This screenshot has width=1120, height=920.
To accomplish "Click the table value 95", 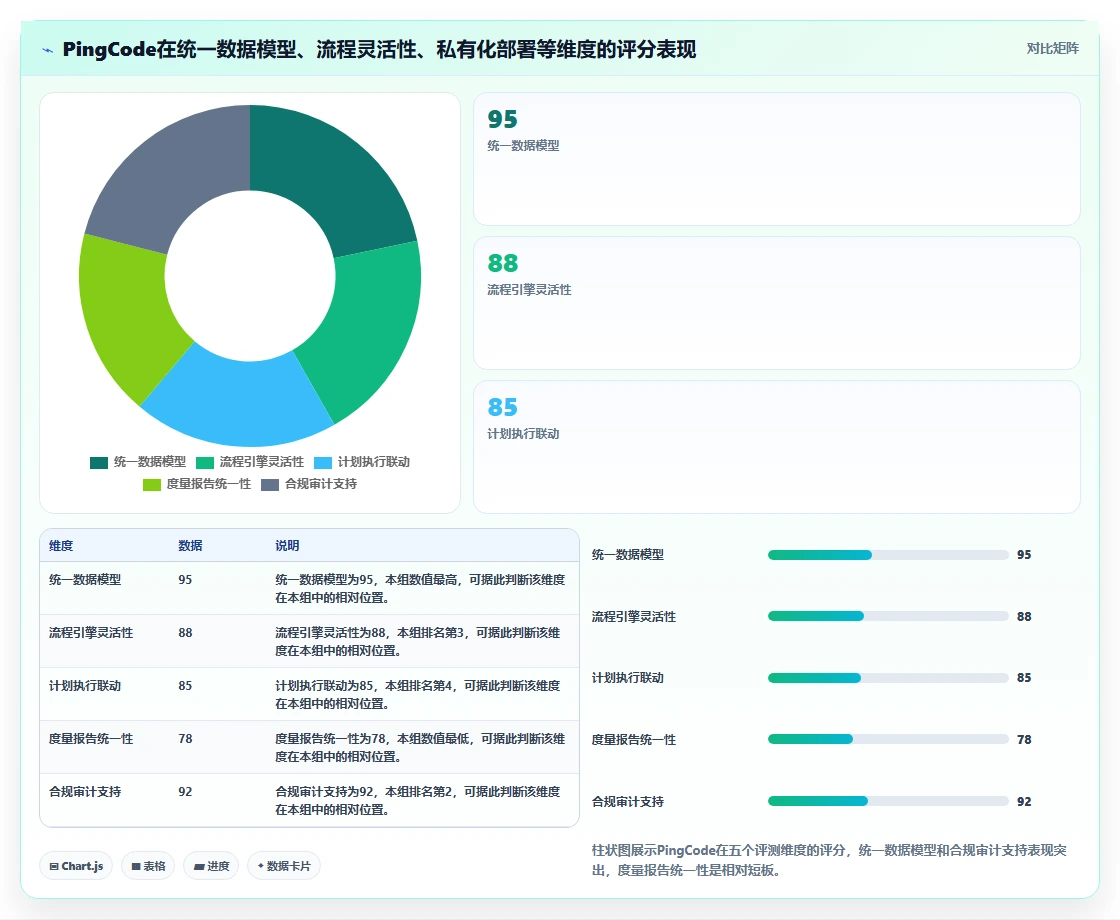I will [x=185, y=579].
